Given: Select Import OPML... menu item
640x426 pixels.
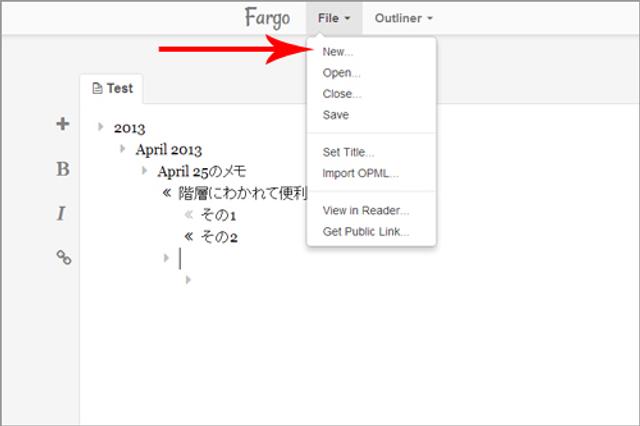Looking at the screenshot, I should tap(360, 173).
